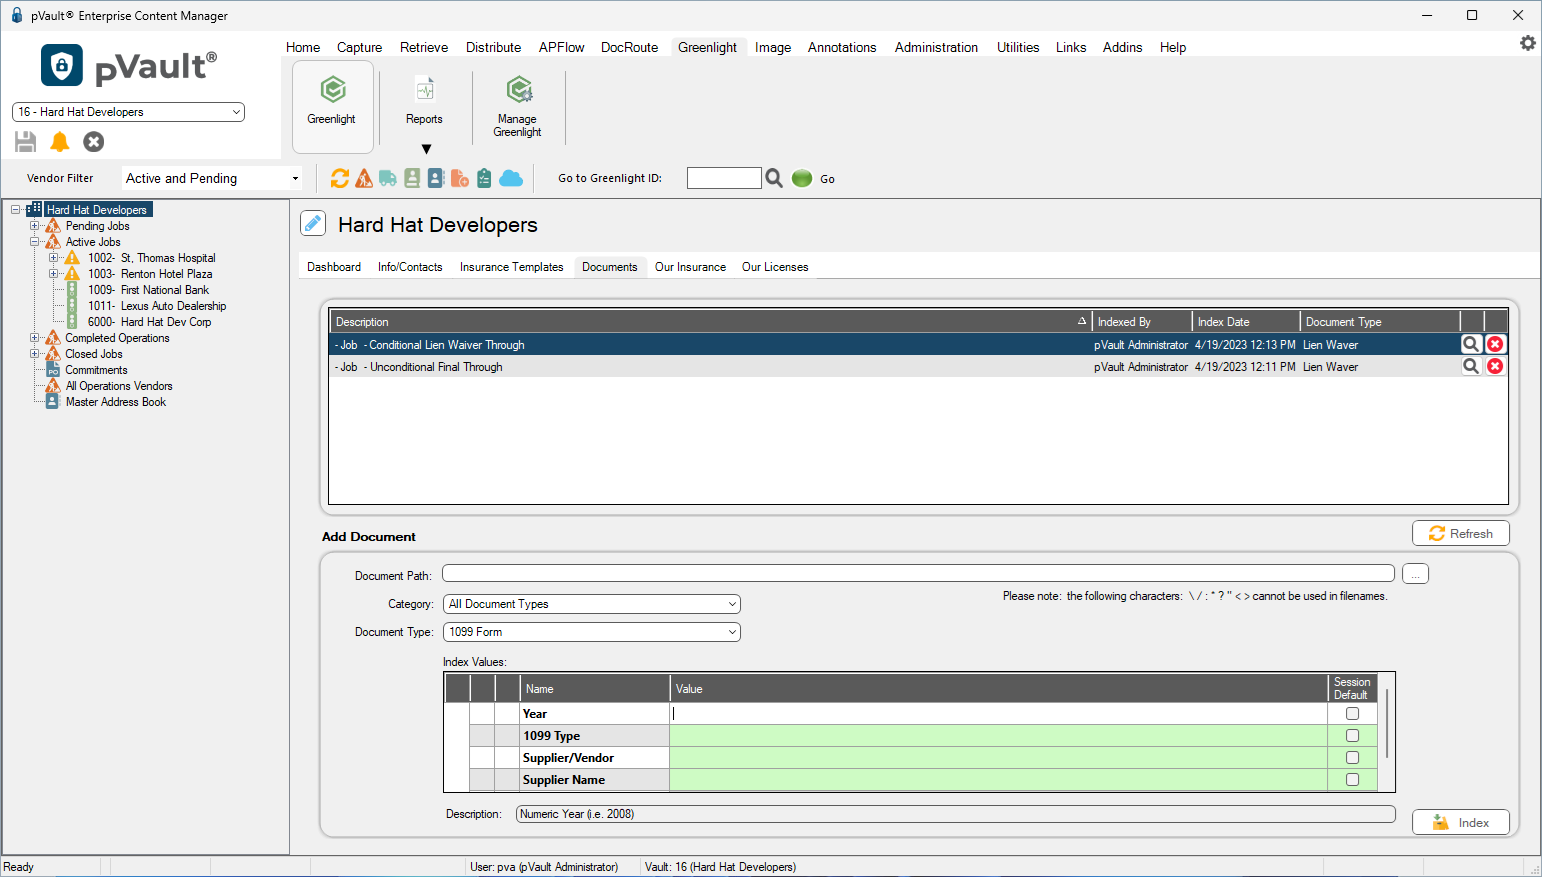
Task: View the Unconditional Final Through document with magnifier
Action: click(1471, 366)
